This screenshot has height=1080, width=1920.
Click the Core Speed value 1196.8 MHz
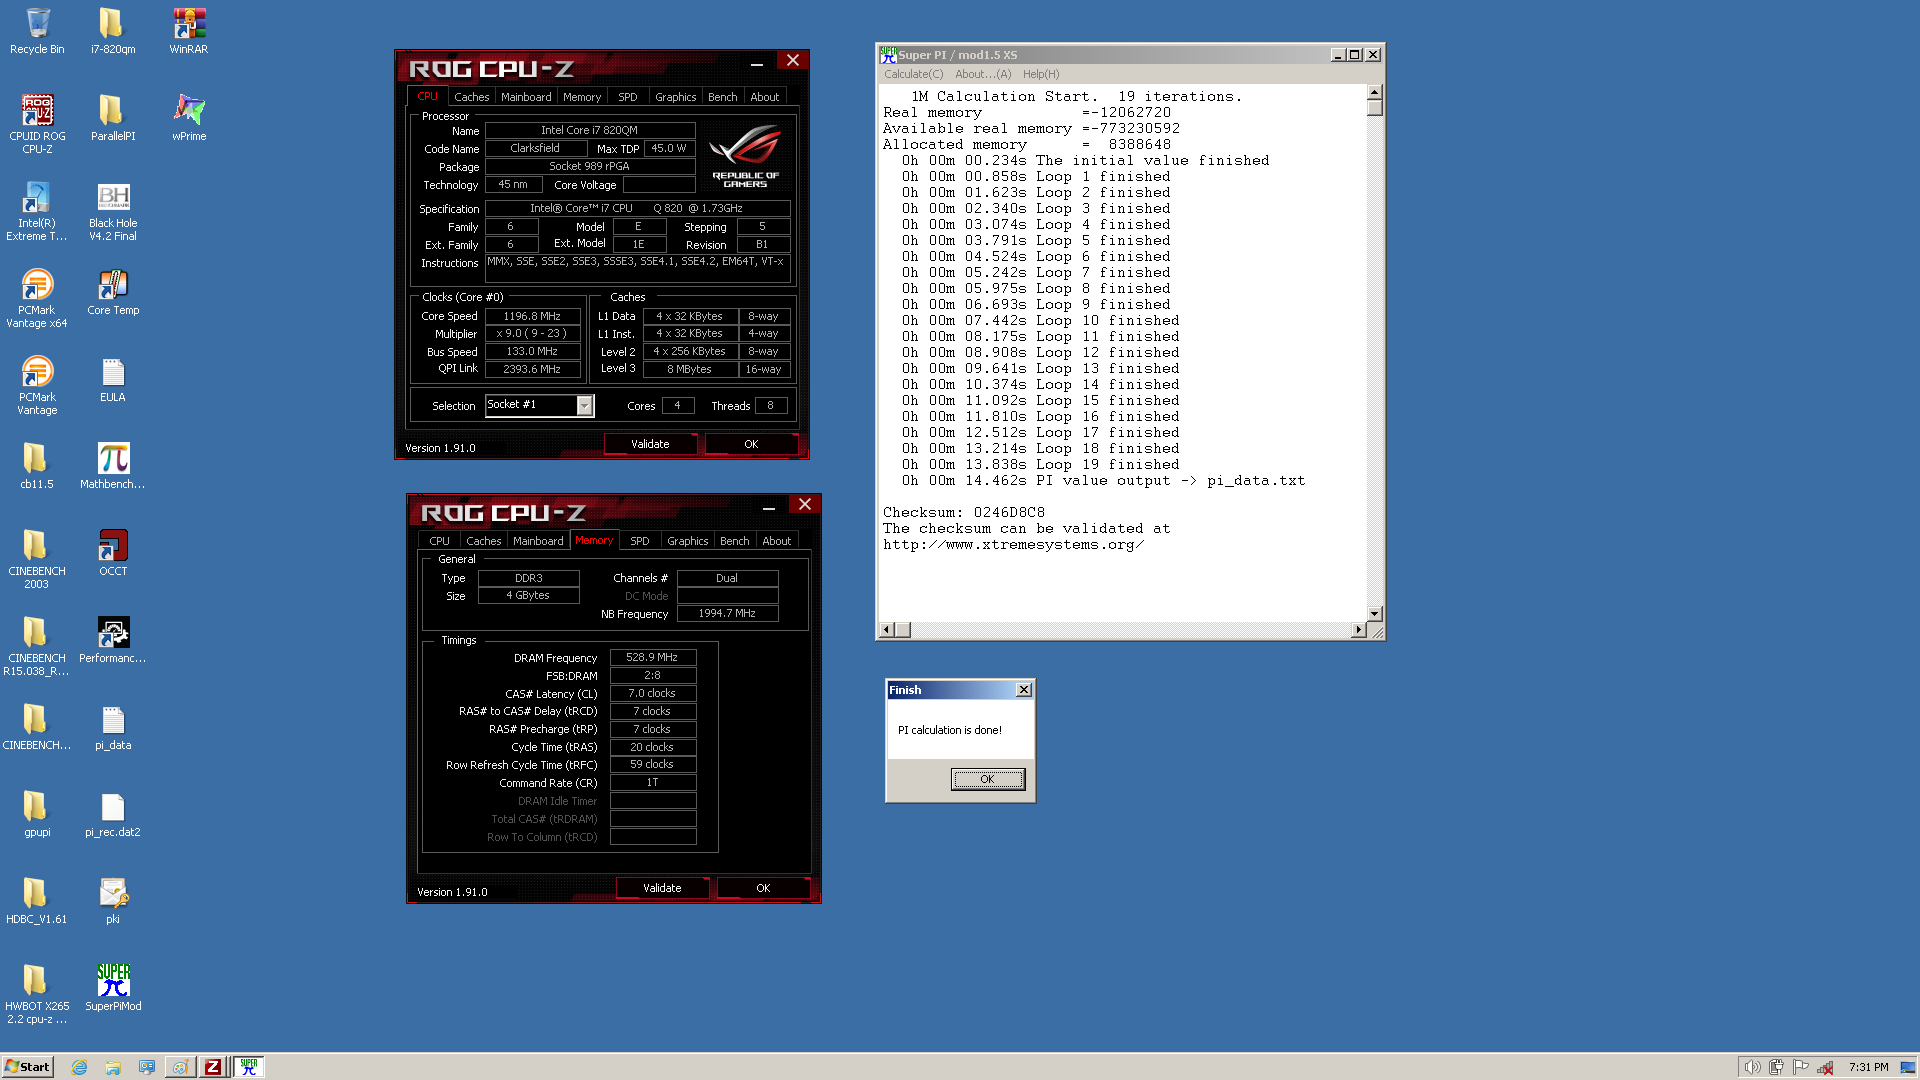[x=532, y=316]
